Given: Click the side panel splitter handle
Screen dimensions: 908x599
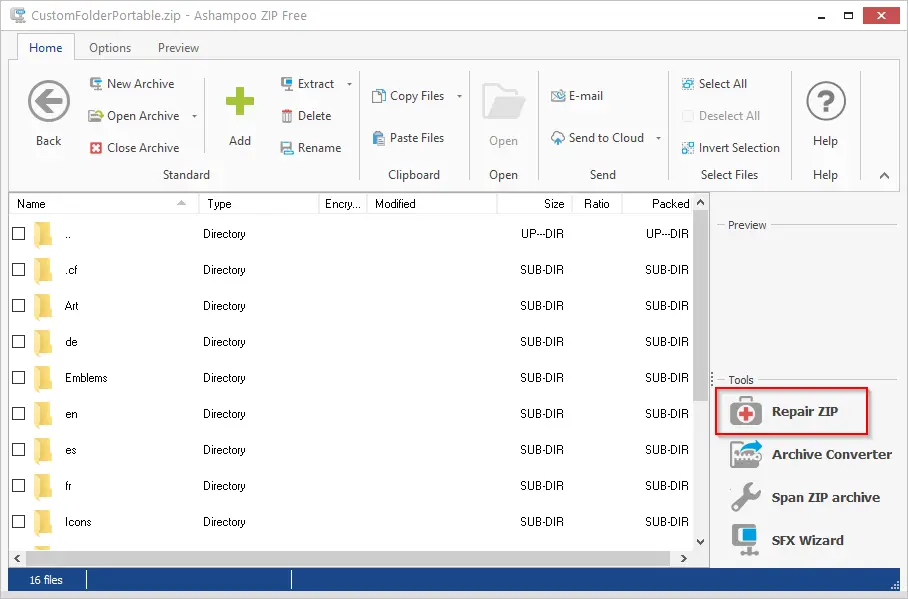Looking at the screenshot, I should click(x=712, y=379).
